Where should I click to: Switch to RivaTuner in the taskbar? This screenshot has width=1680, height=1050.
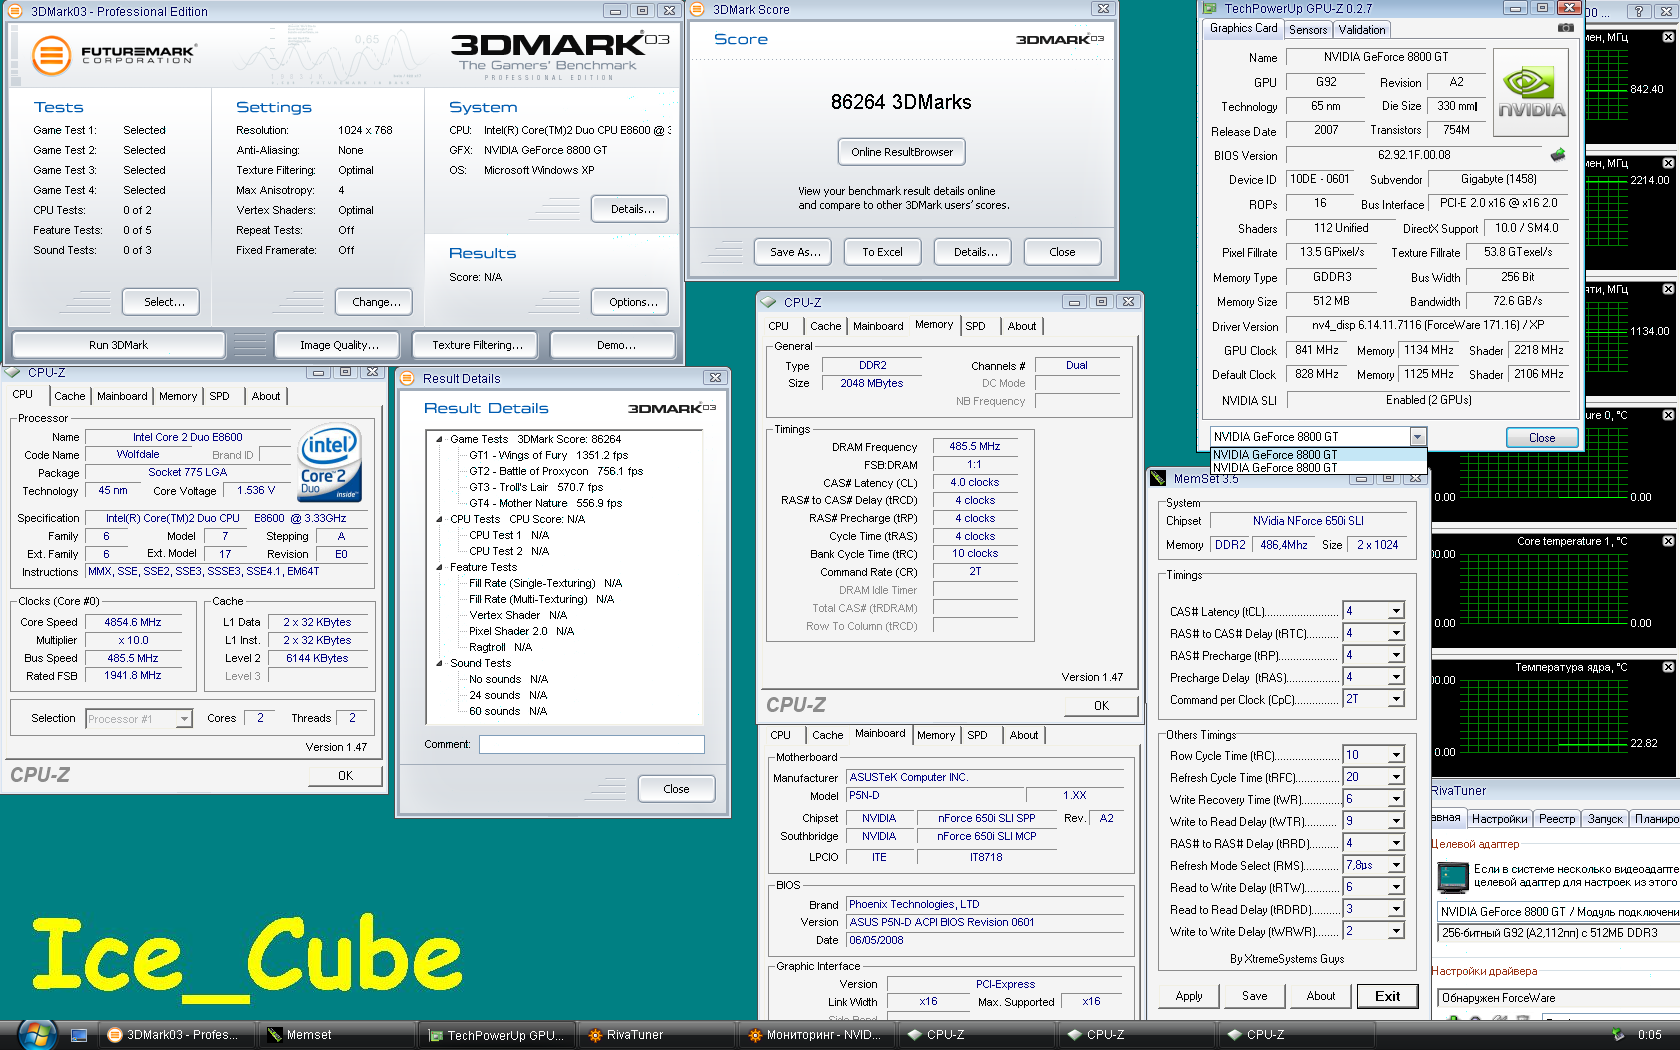655,1035
